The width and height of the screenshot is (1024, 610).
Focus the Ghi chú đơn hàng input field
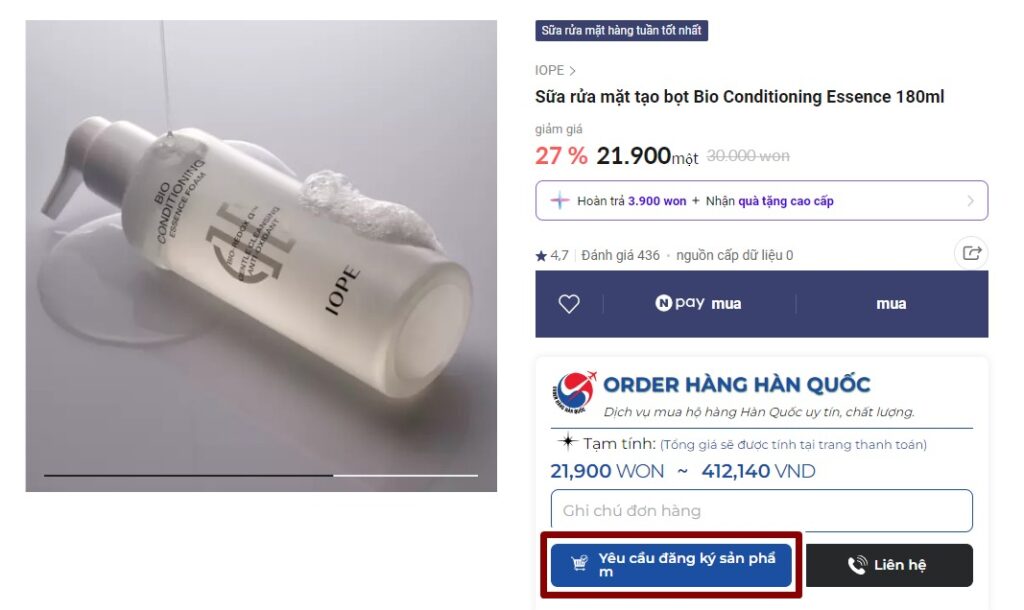(x=761, y=511)
